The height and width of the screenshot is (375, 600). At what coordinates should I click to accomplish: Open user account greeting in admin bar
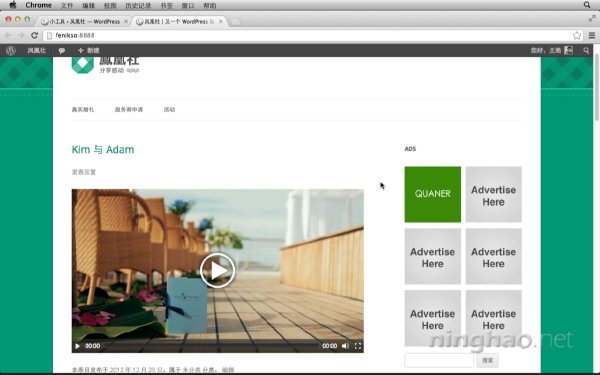tap(551, 50)
